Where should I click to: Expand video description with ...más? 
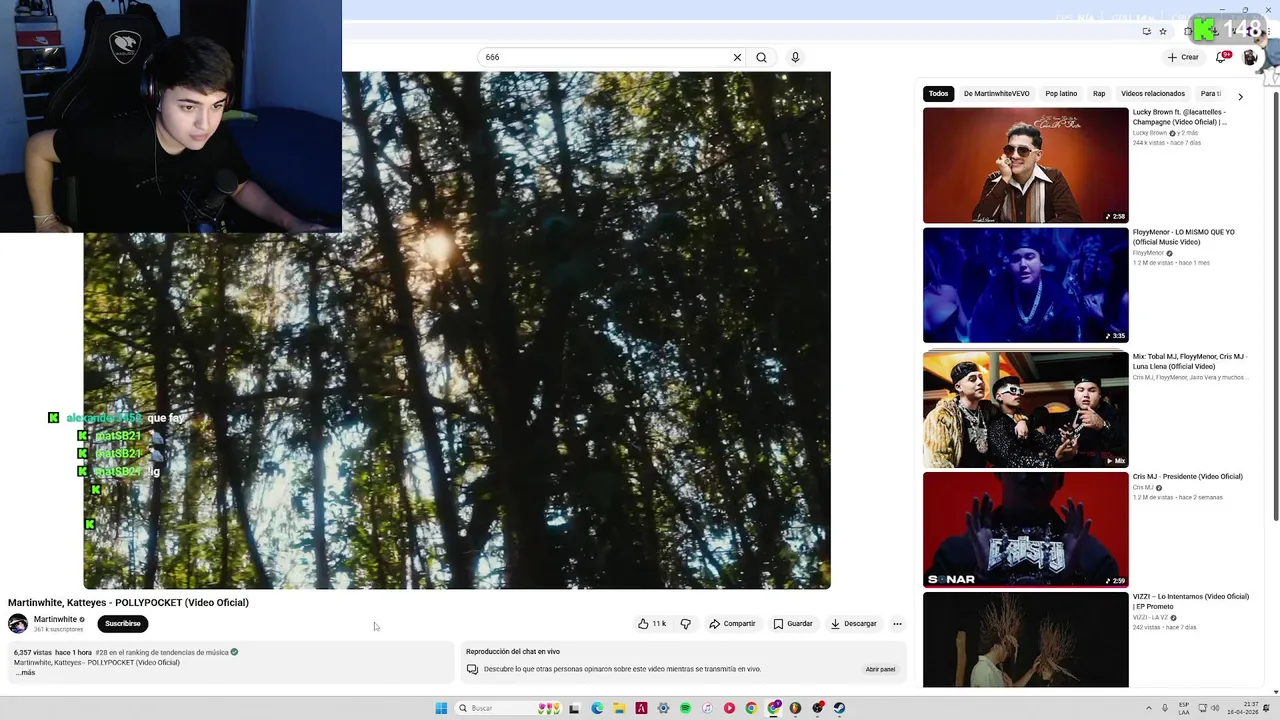[25, 672]
